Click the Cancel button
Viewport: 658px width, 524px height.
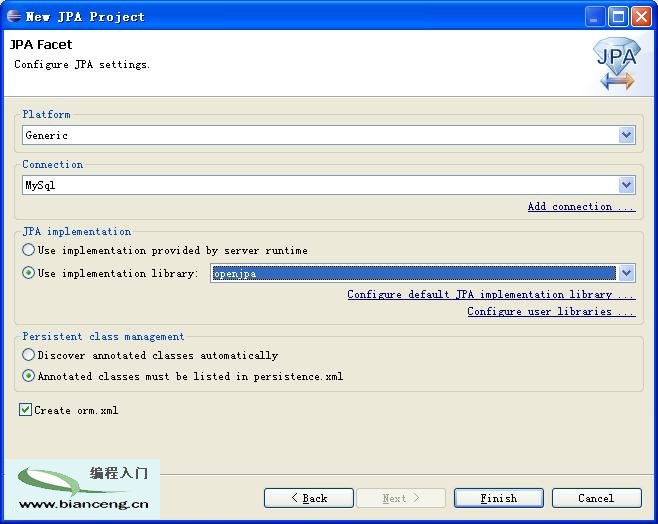pyautogui.click(x=596, y=498)
